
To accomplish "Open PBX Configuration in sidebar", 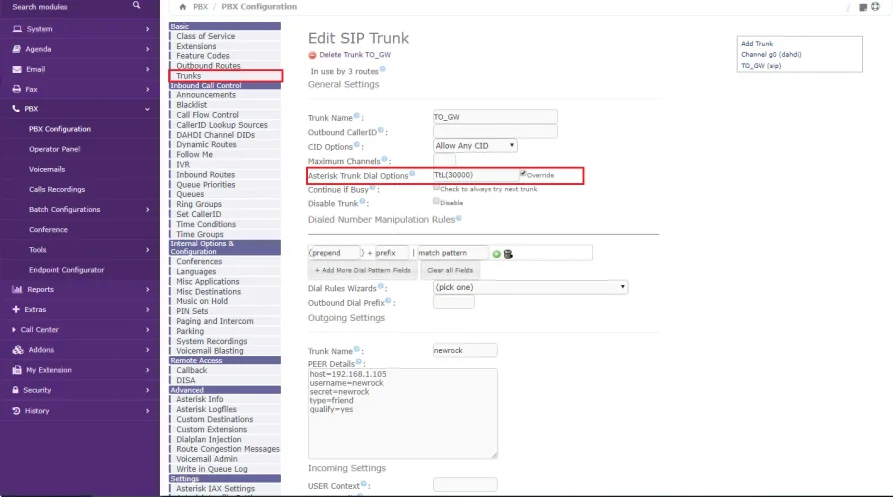I will (x=60, y=129).
